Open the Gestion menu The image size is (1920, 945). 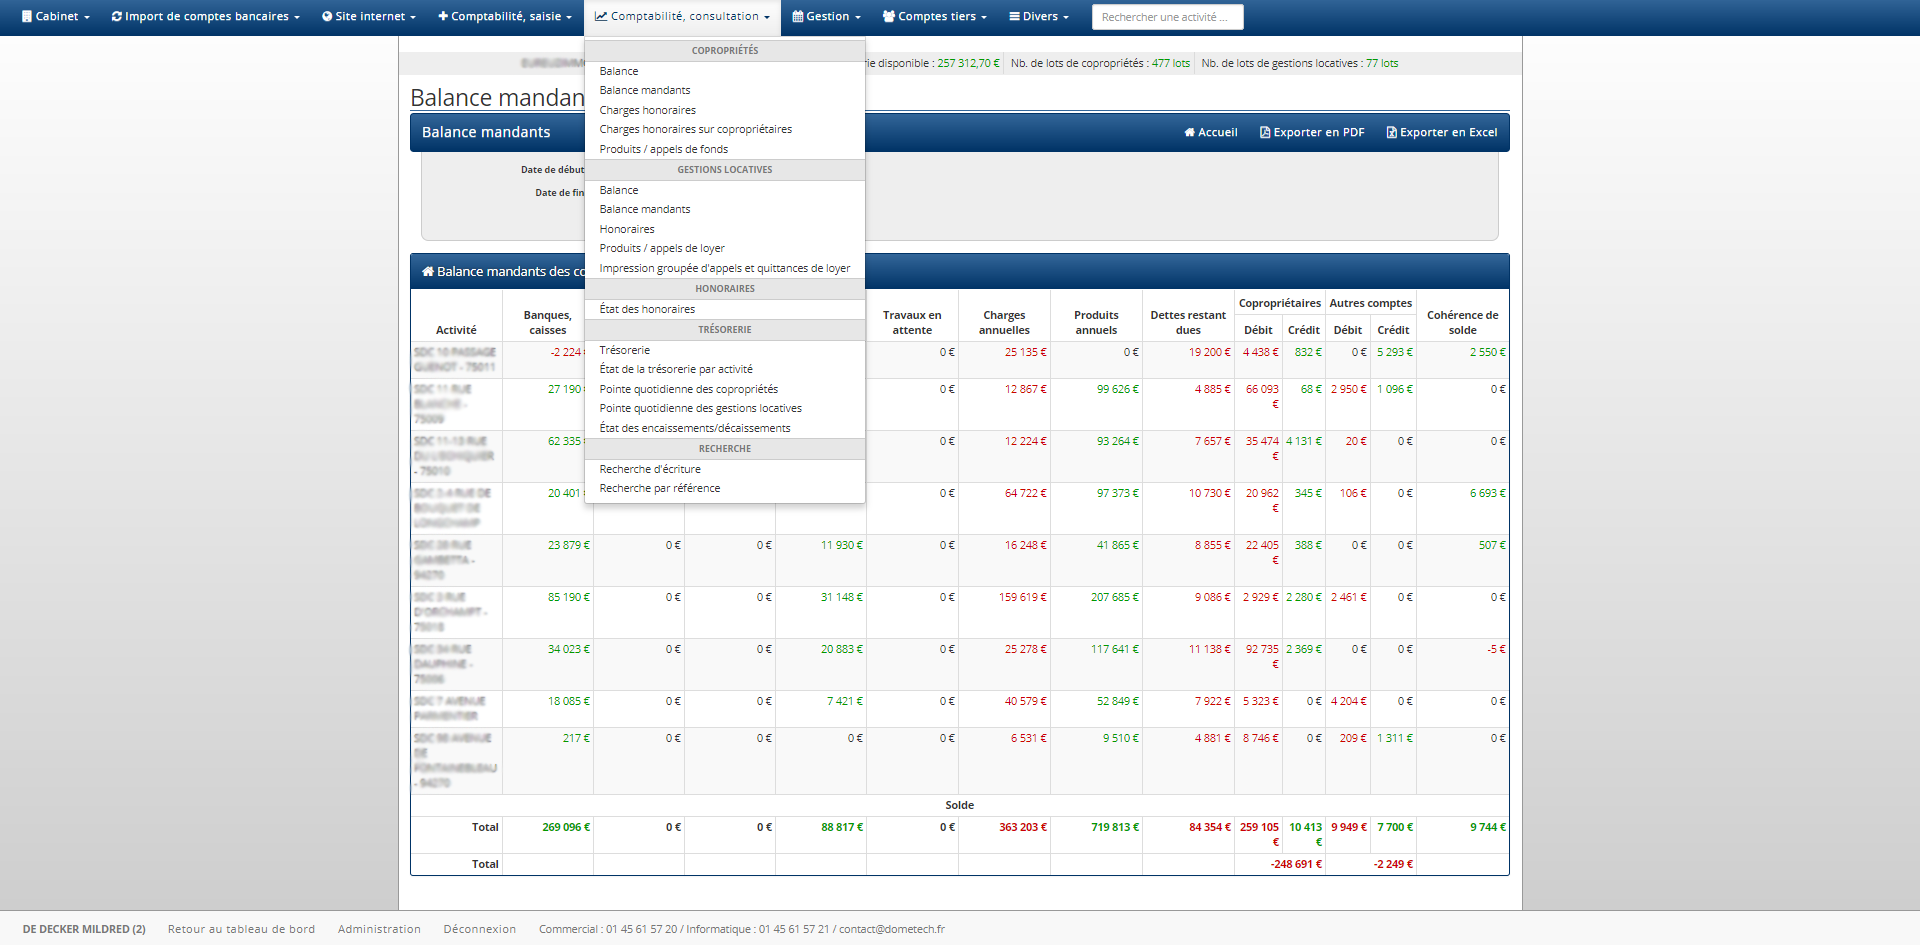point(826,17)
